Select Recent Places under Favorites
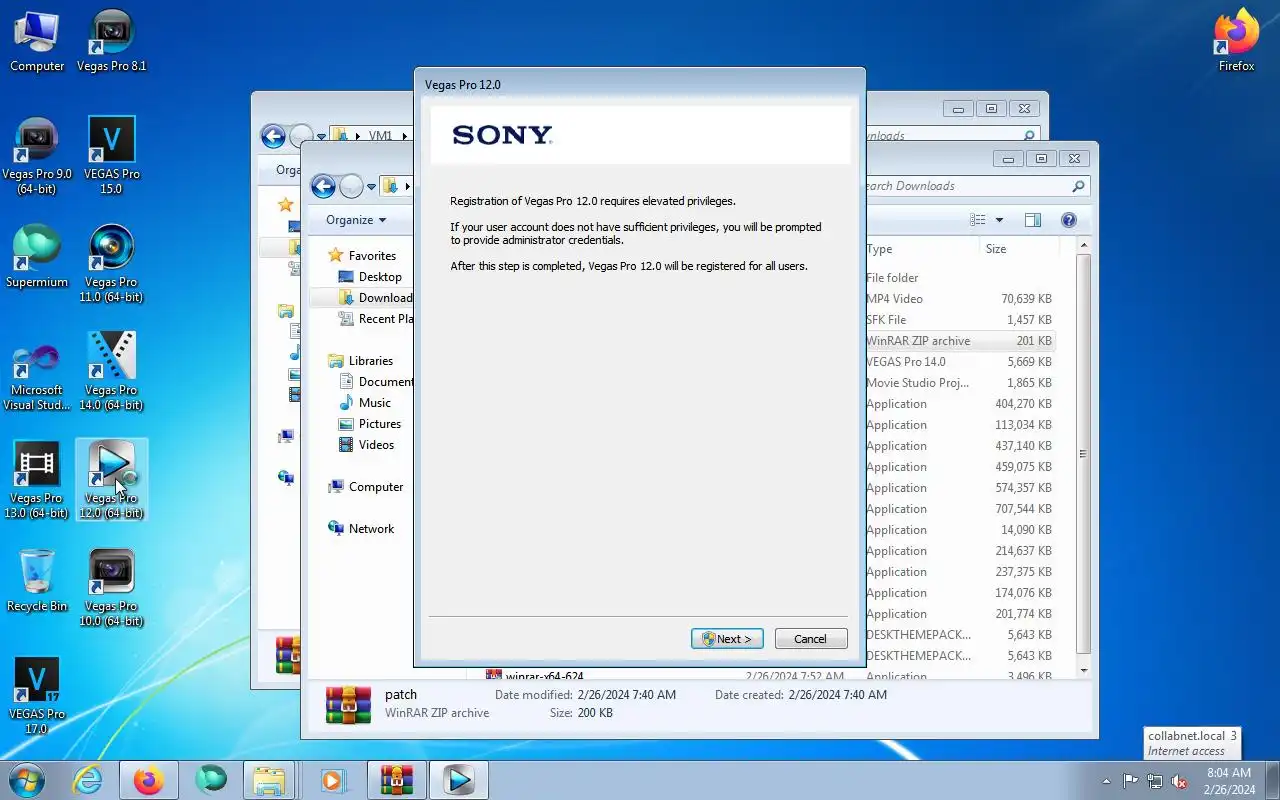Image resolution: width=1280 pixels, height=800 pixels. [376, 319]
